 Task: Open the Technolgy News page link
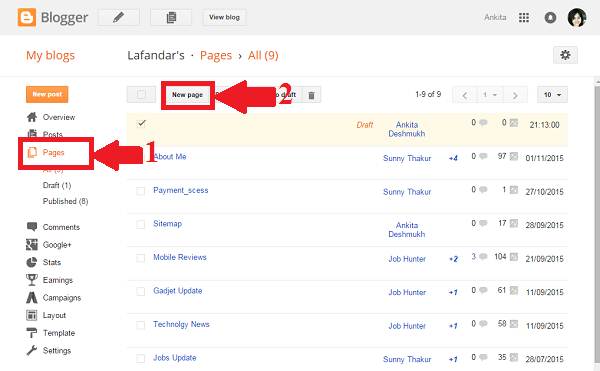[x=181, y=324]
